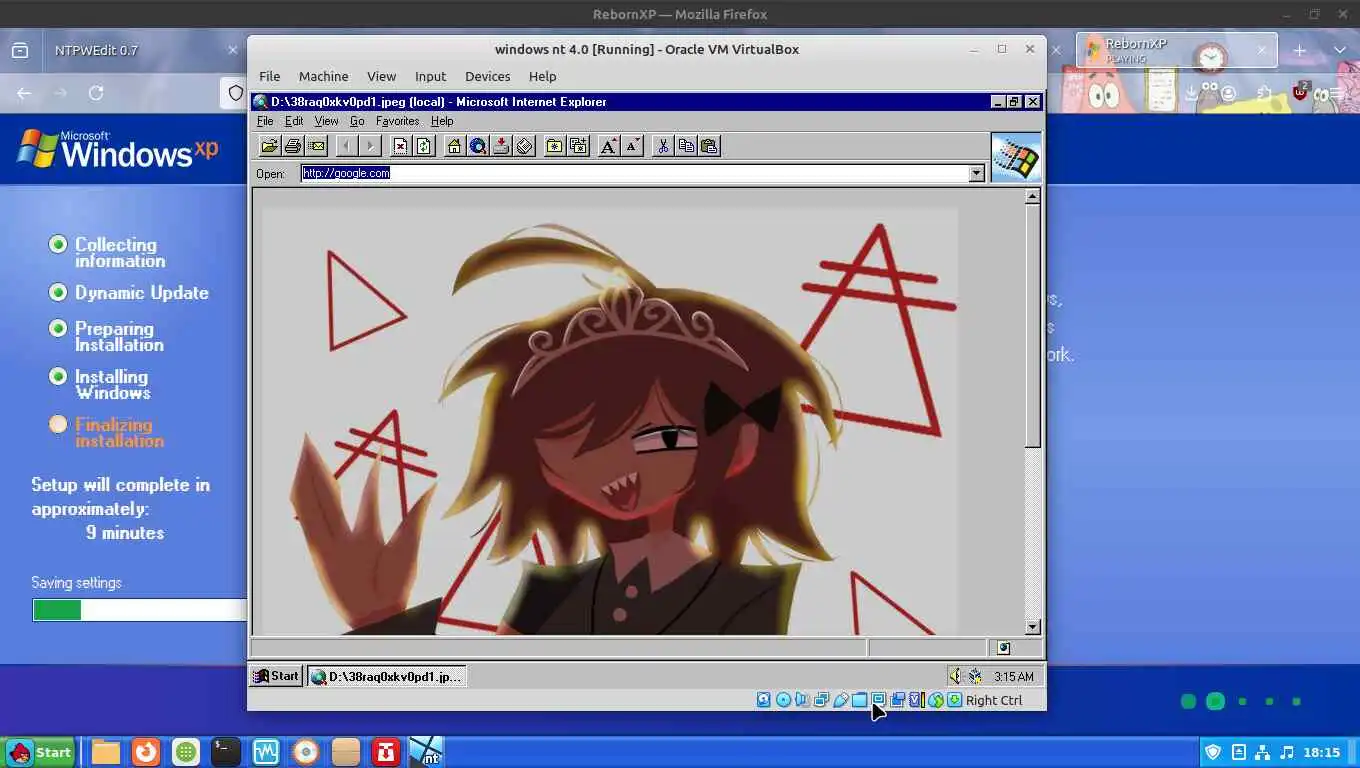Screen dimensions: 1360x768
Task: Expand the IE address bar dropdown arrow
Action: [x=976, y=173]
